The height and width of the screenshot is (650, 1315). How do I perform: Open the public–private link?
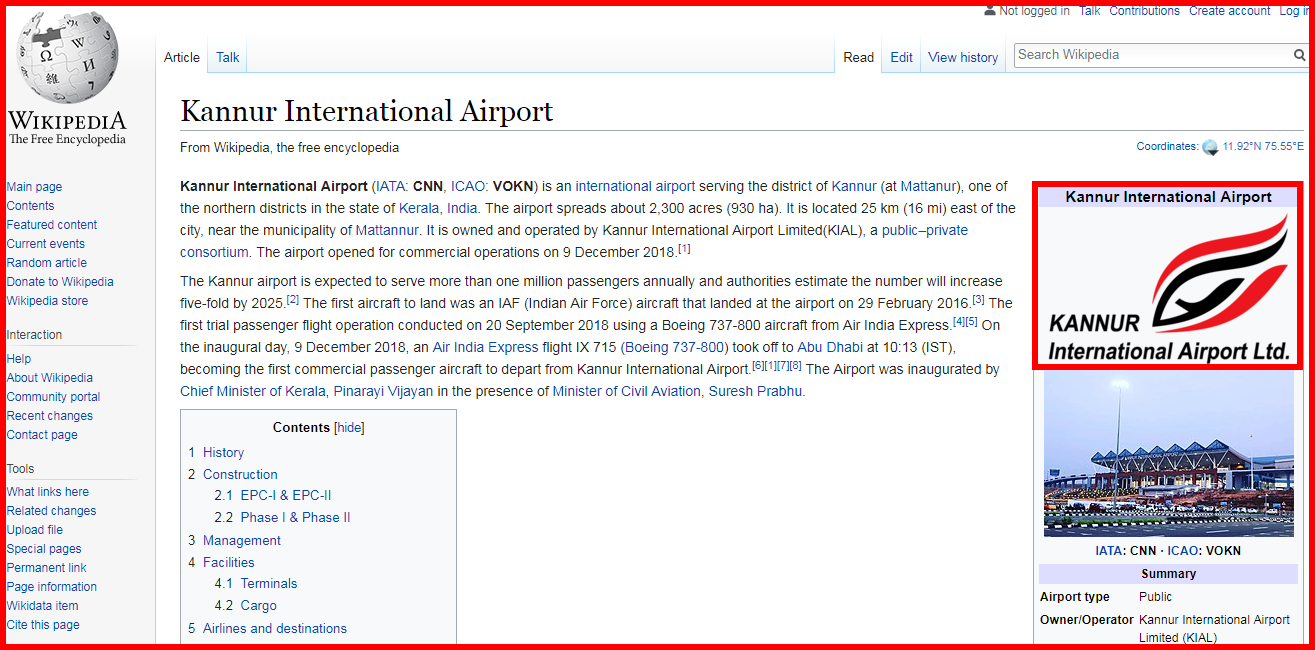925,231
